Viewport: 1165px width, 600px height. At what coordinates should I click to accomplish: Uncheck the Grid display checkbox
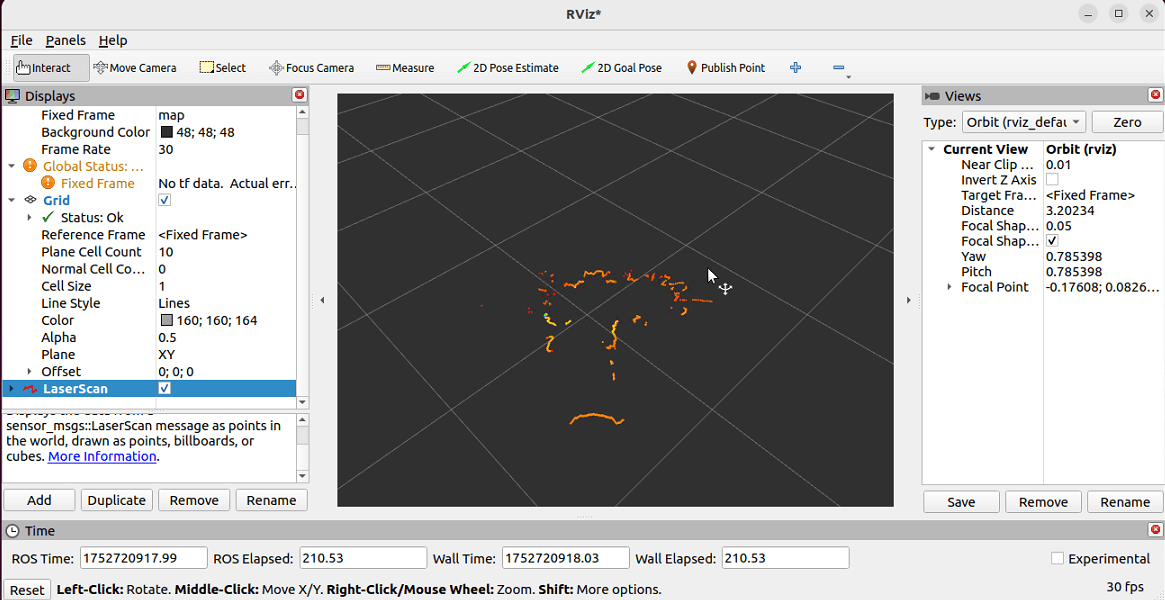pyautogui.click(x=165, y=201)
